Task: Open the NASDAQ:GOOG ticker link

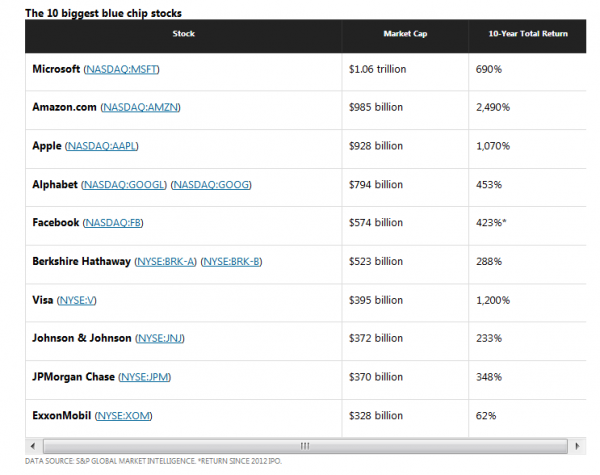Action: (x=211, y=185)
